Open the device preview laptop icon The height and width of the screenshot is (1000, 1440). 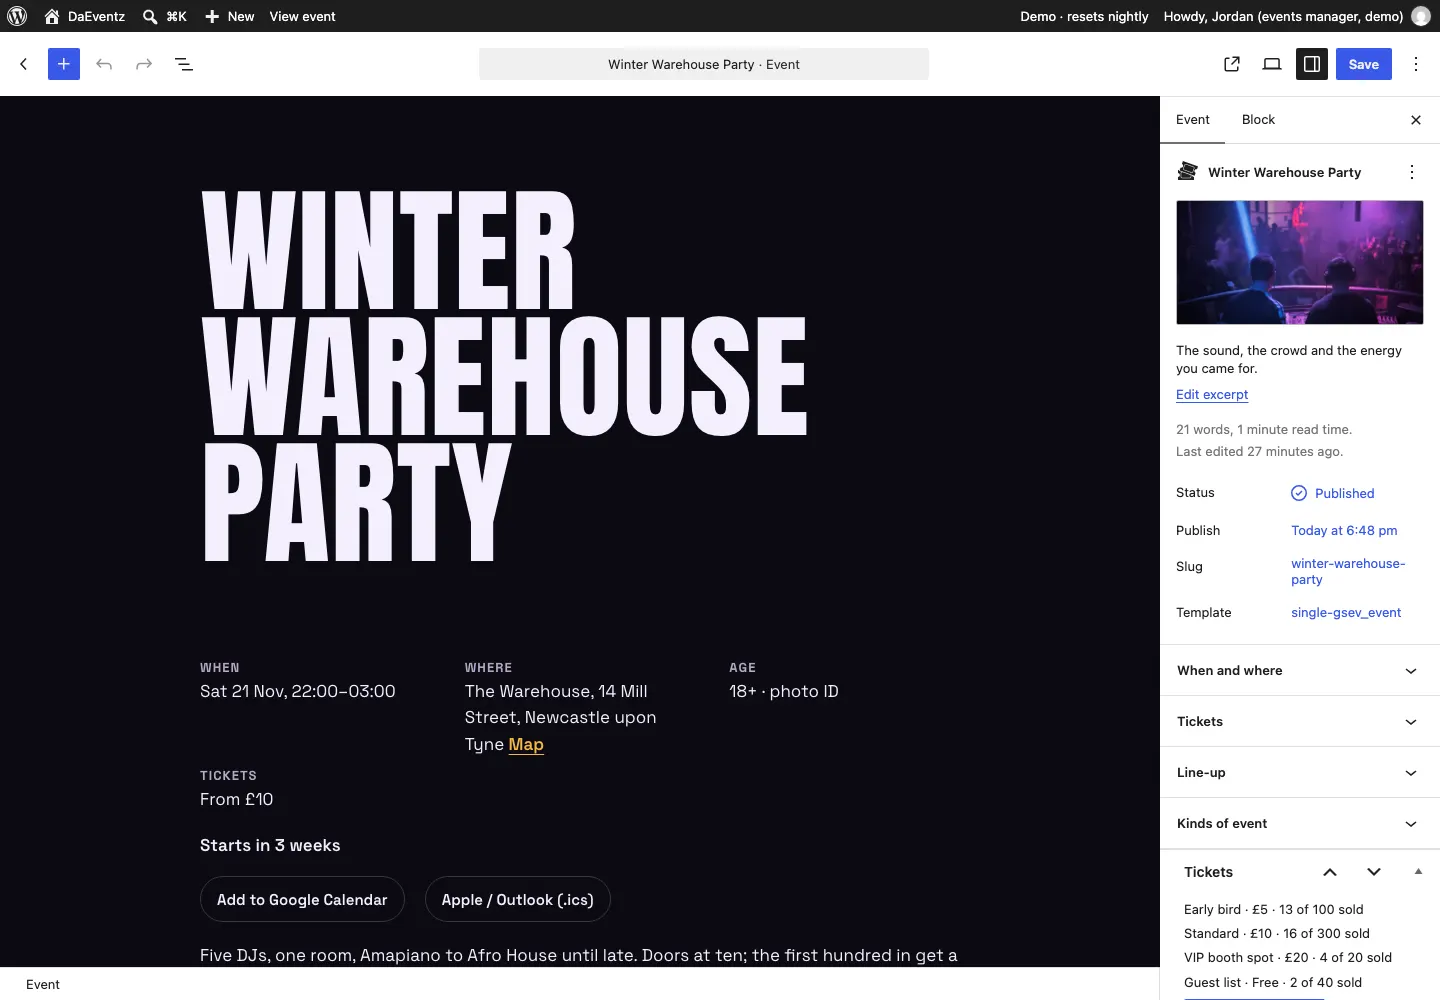pyautogui.click(x=1272, y=64)
